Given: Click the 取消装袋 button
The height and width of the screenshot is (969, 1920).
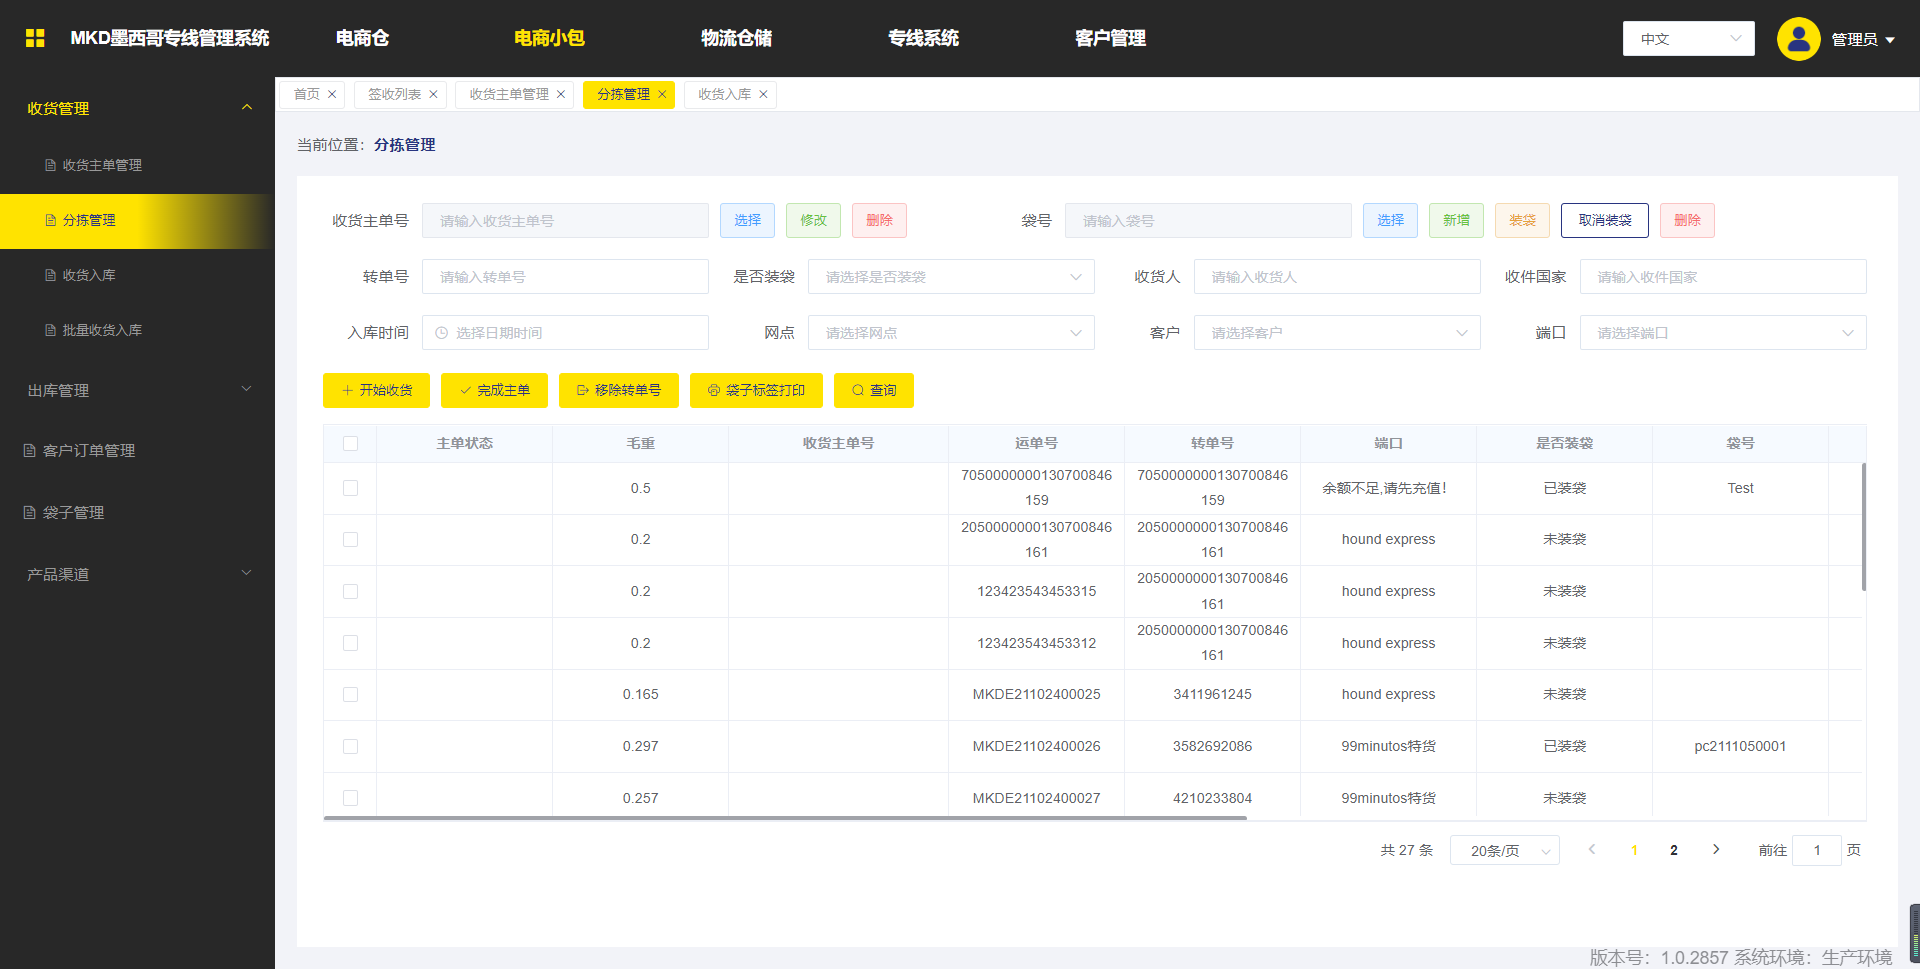Looking at the screenshot, I should click(x=1604, y=221).
